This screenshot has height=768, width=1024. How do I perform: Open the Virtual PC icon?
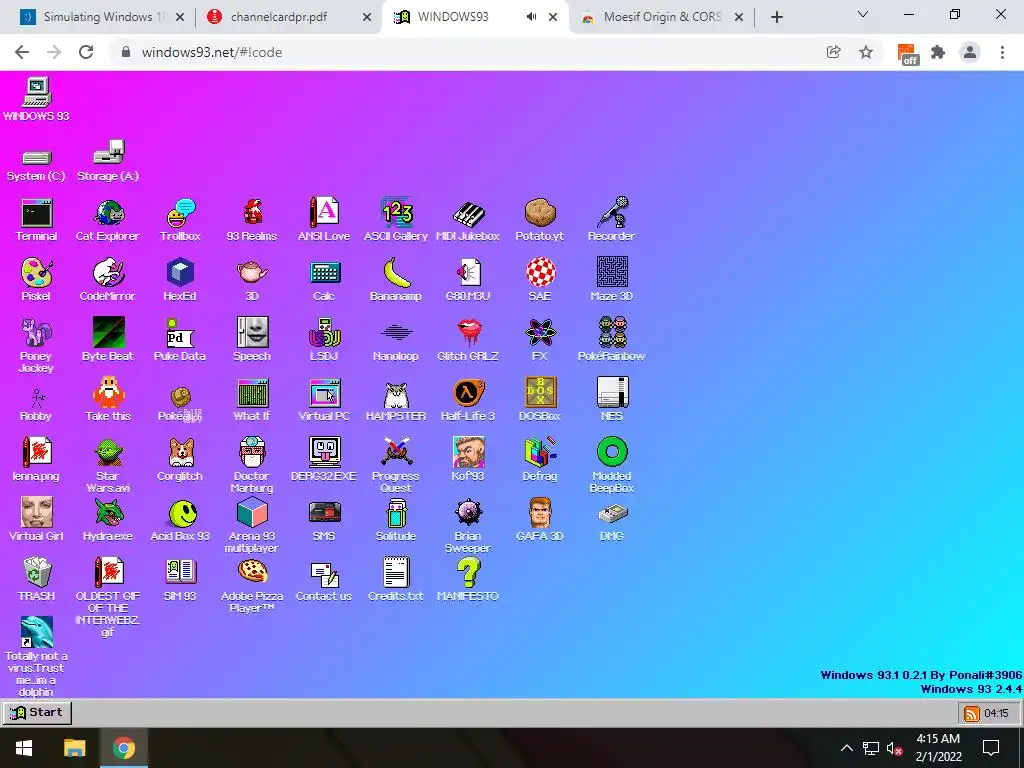coord(324,400)
